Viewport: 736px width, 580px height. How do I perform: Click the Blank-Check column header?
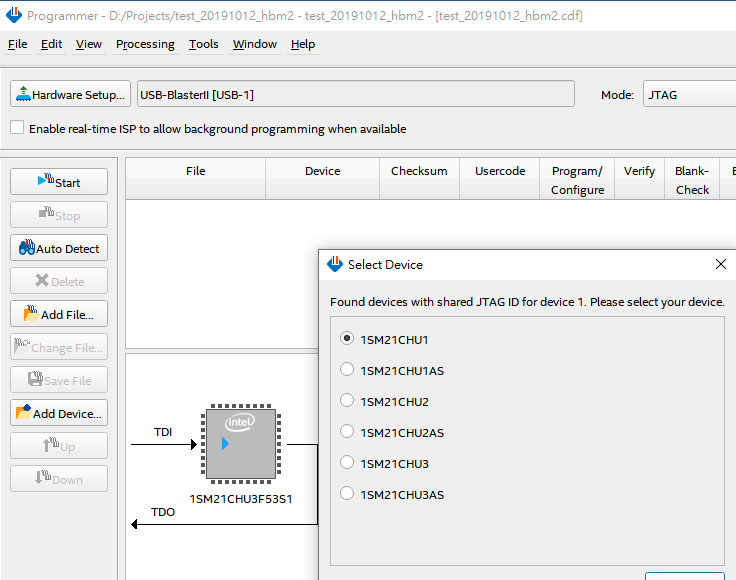tap(692, 179)
